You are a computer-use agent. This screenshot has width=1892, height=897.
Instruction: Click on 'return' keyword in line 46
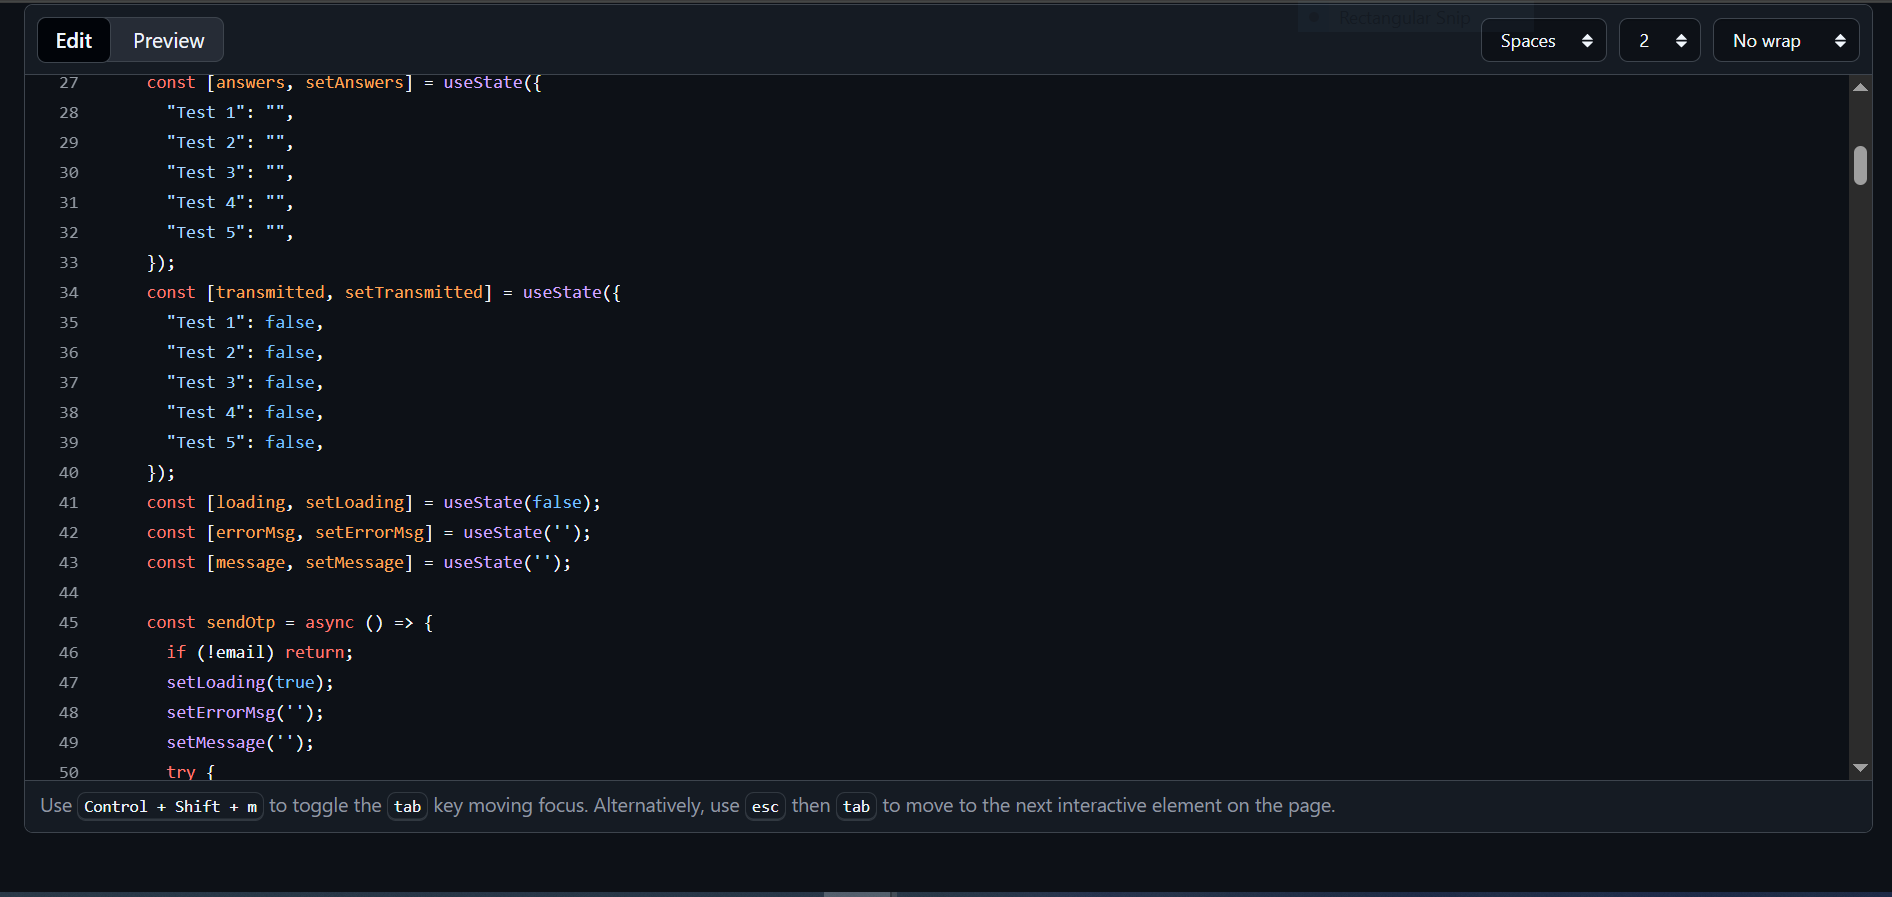[315, 653]
